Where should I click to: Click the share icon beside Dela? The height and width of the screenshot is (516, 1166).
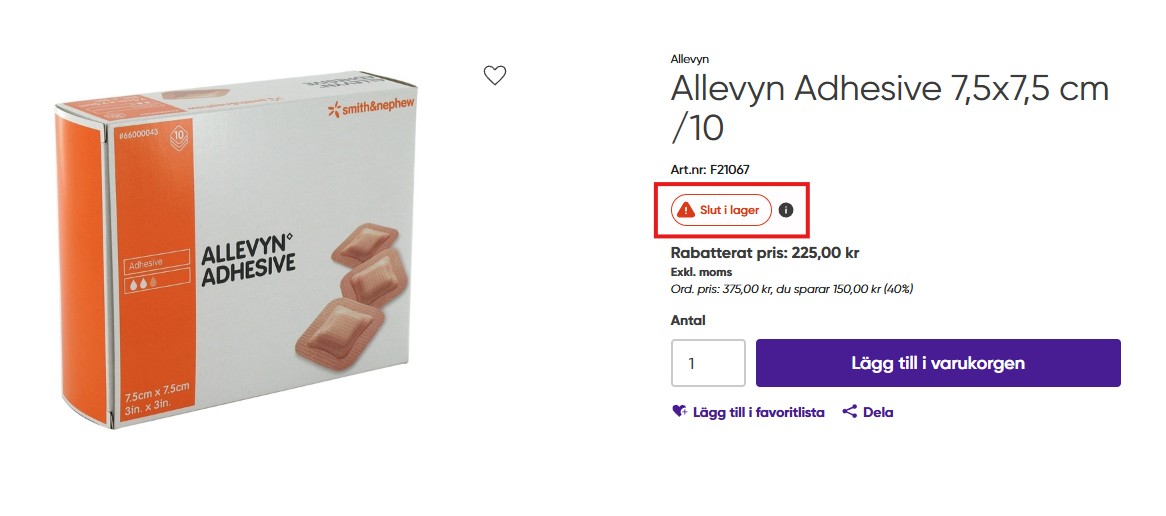(x=849, y=411)
